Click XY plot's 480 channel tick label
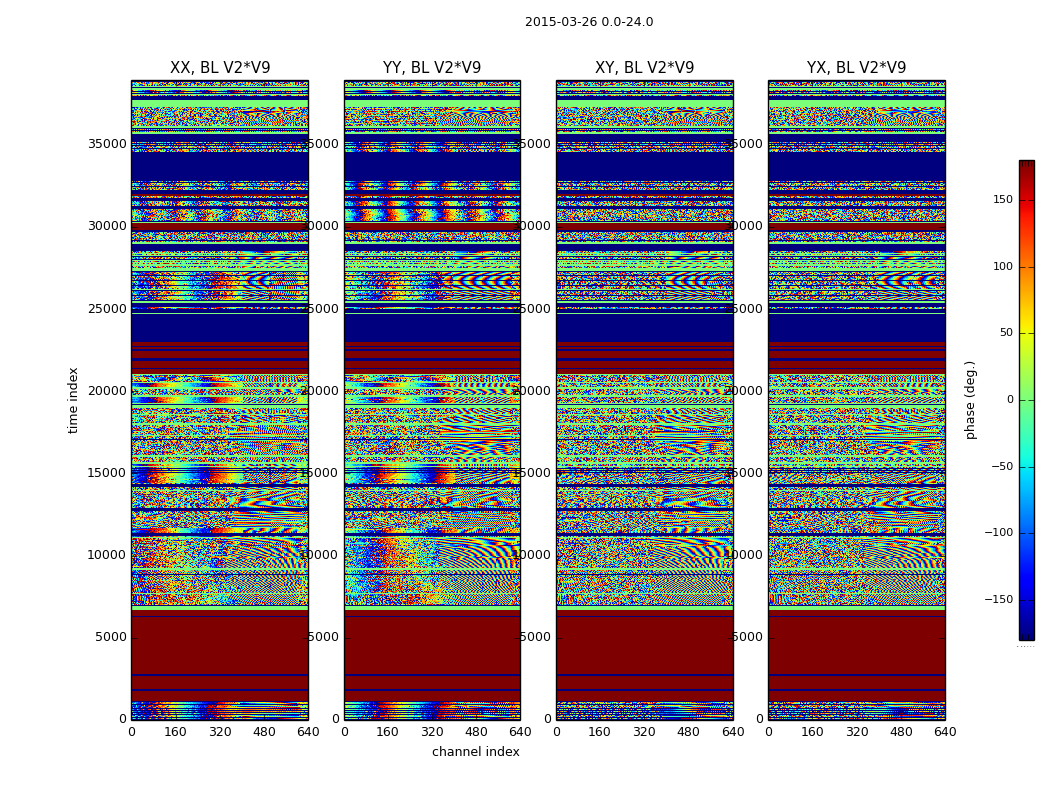 [688, 732]
